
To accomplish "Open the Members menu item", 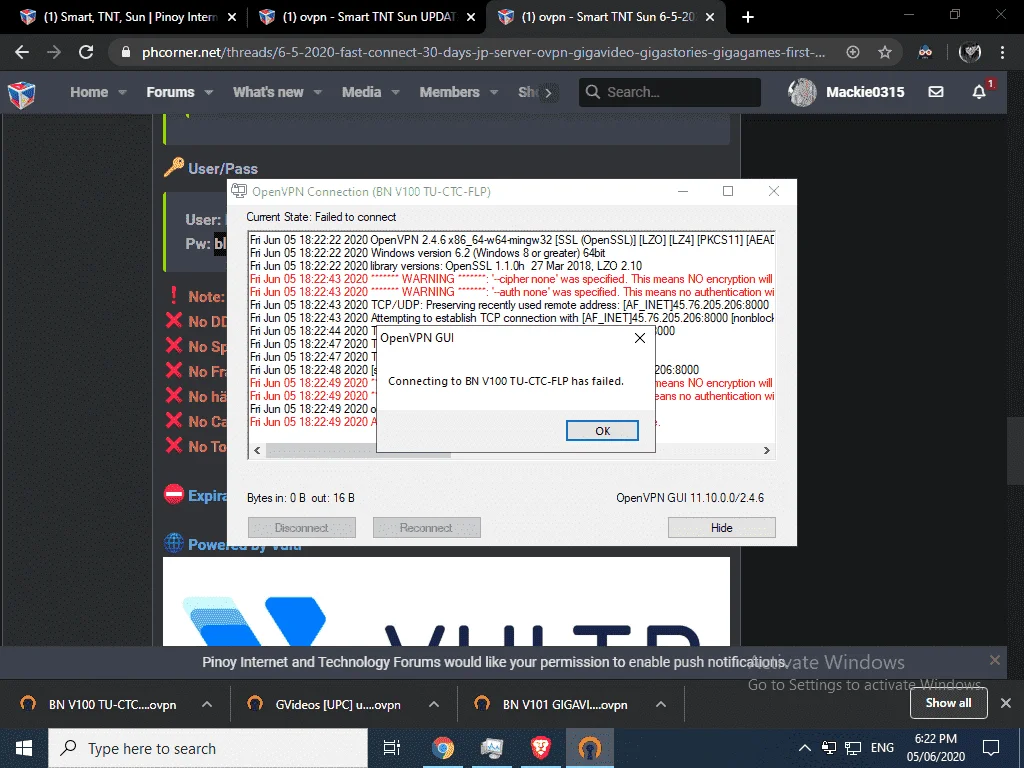I will coord(449,92).
